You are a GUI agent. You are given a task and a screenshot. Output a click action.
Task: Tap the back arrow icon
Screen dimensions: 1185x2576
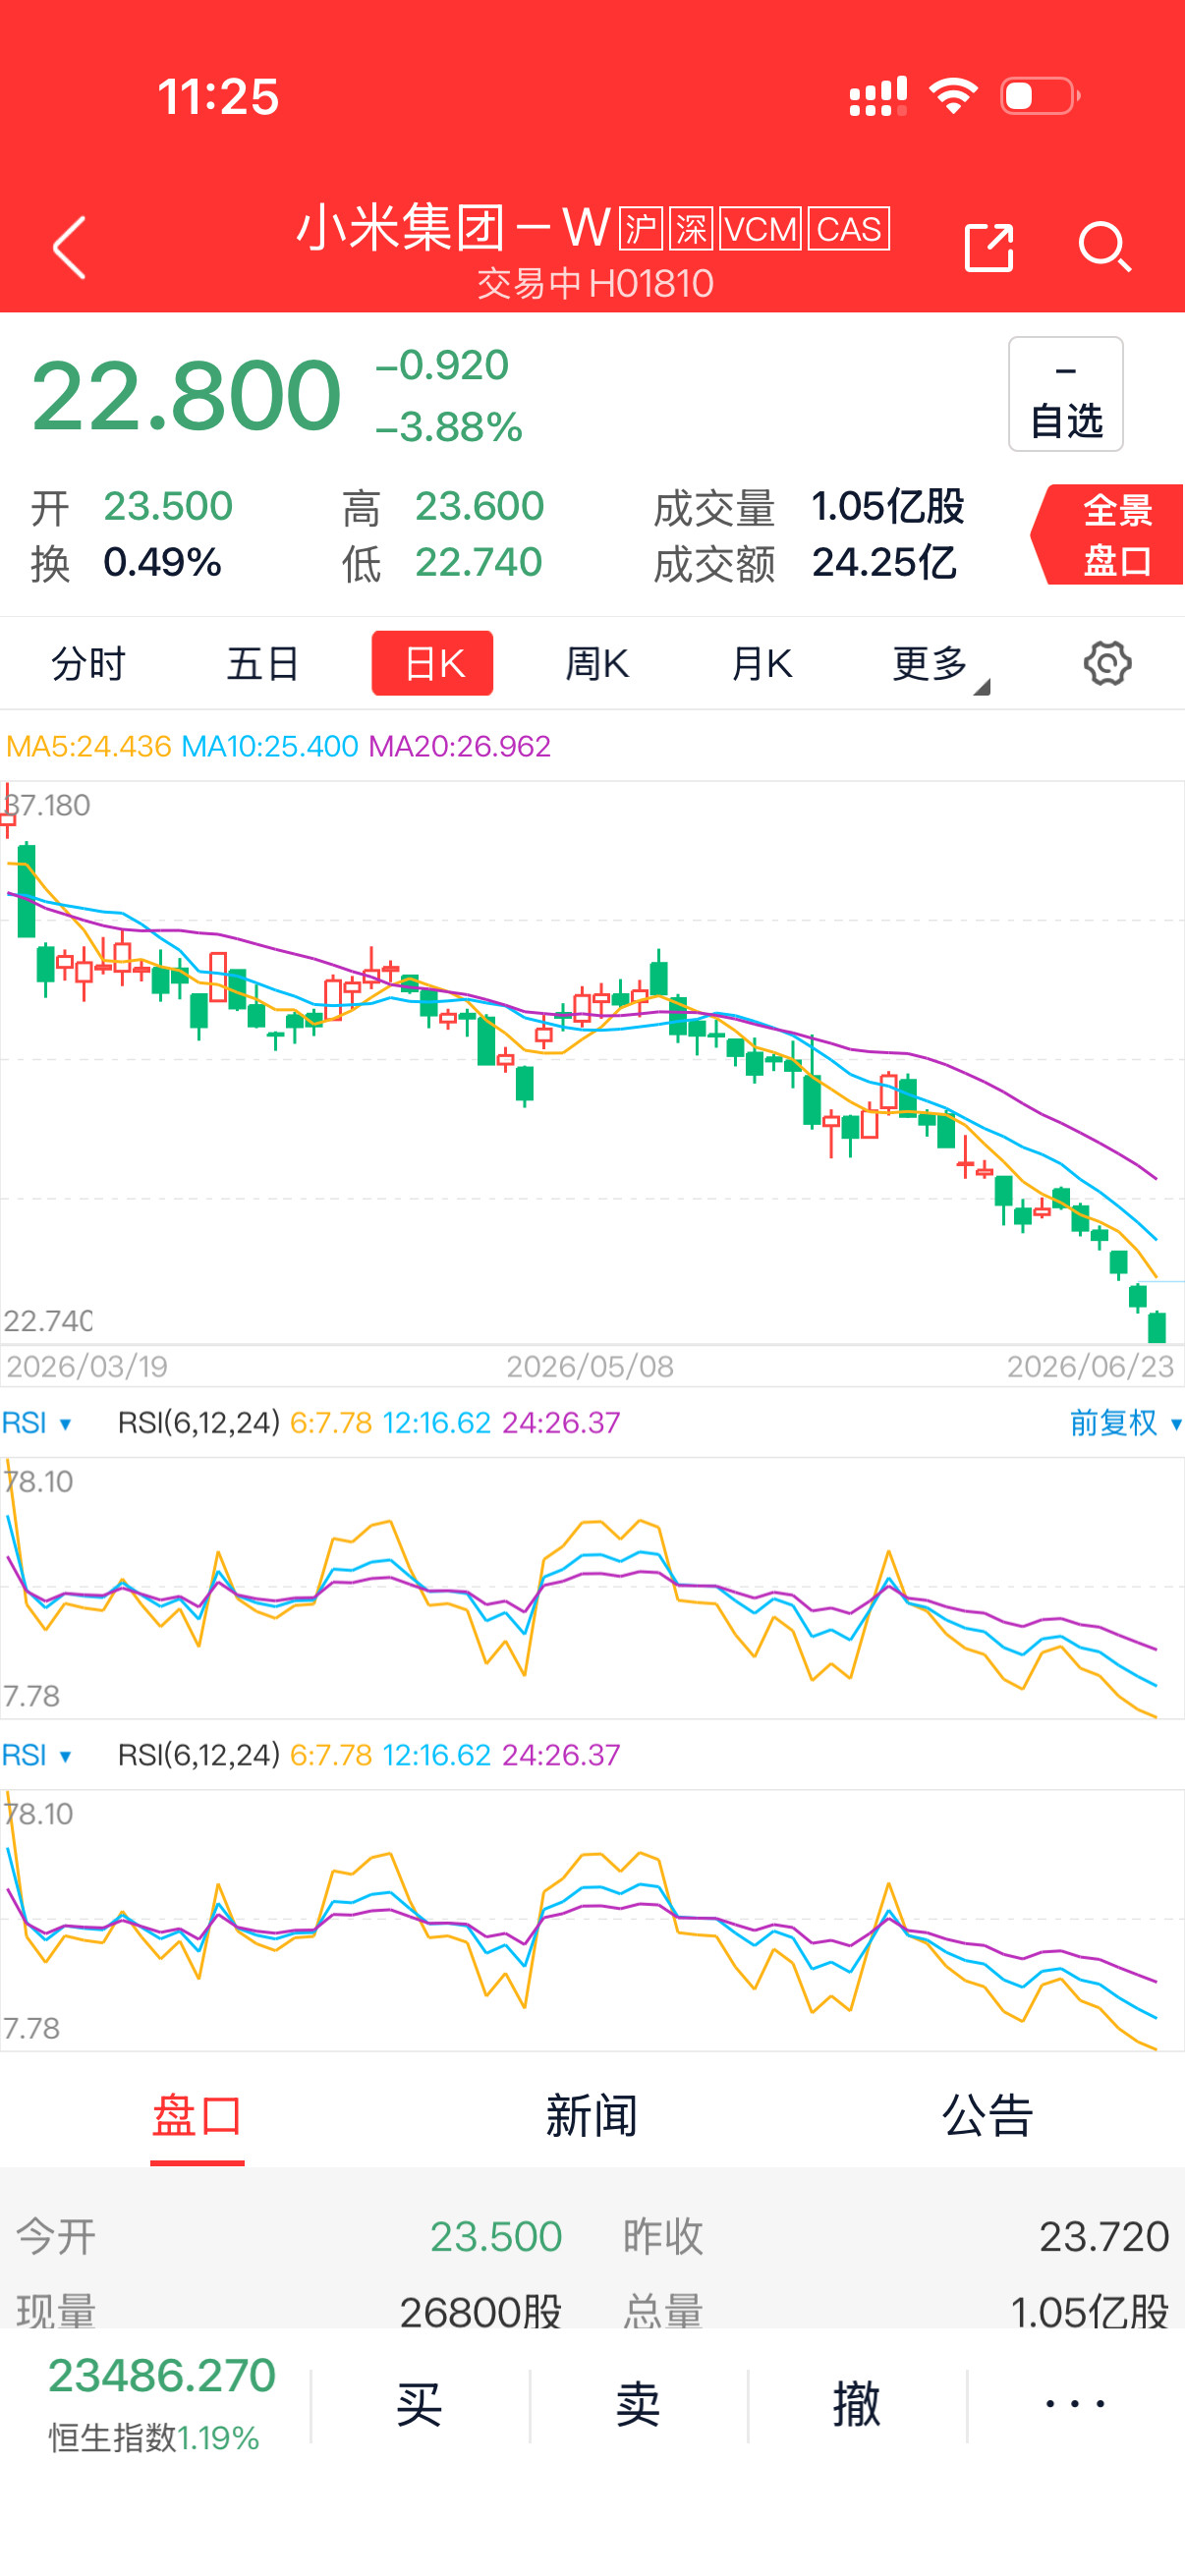point(69,246)
